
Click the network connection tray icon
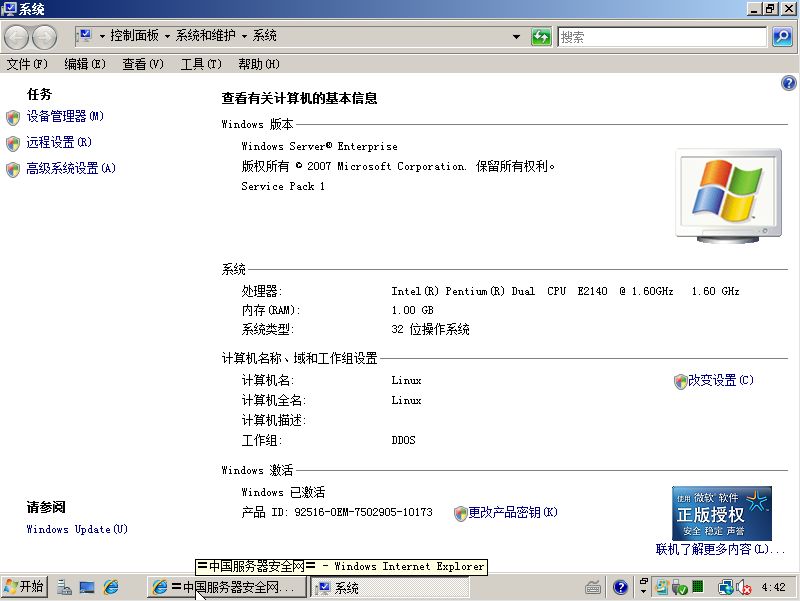(726, 588)
